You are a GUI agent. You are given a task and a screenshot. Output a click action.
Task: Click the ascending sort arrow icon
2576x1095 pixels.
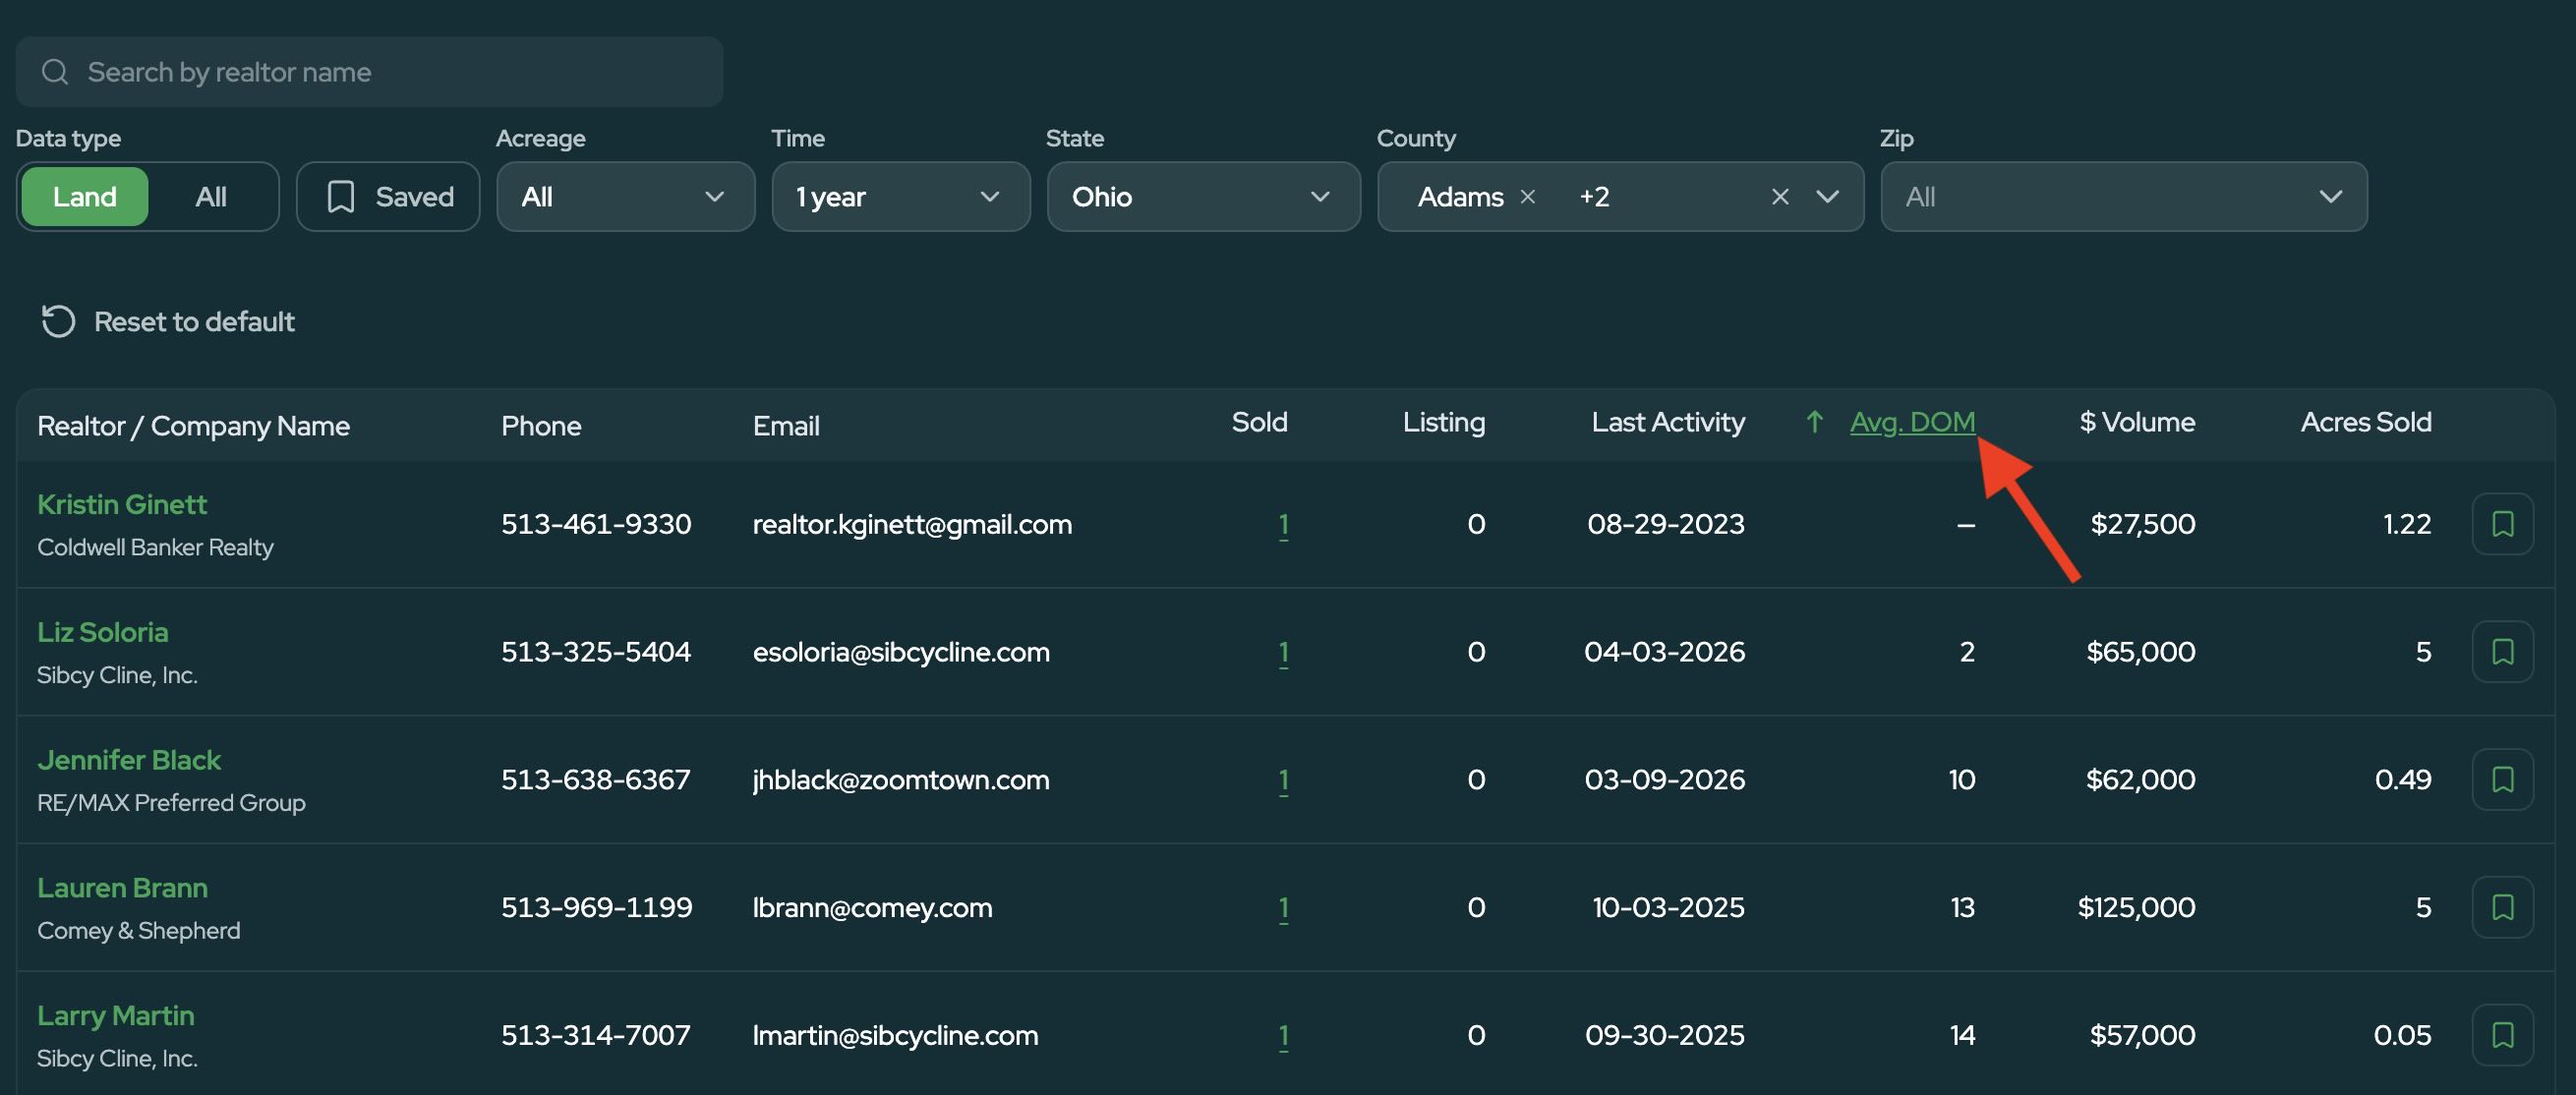(x=1814, y=422)
